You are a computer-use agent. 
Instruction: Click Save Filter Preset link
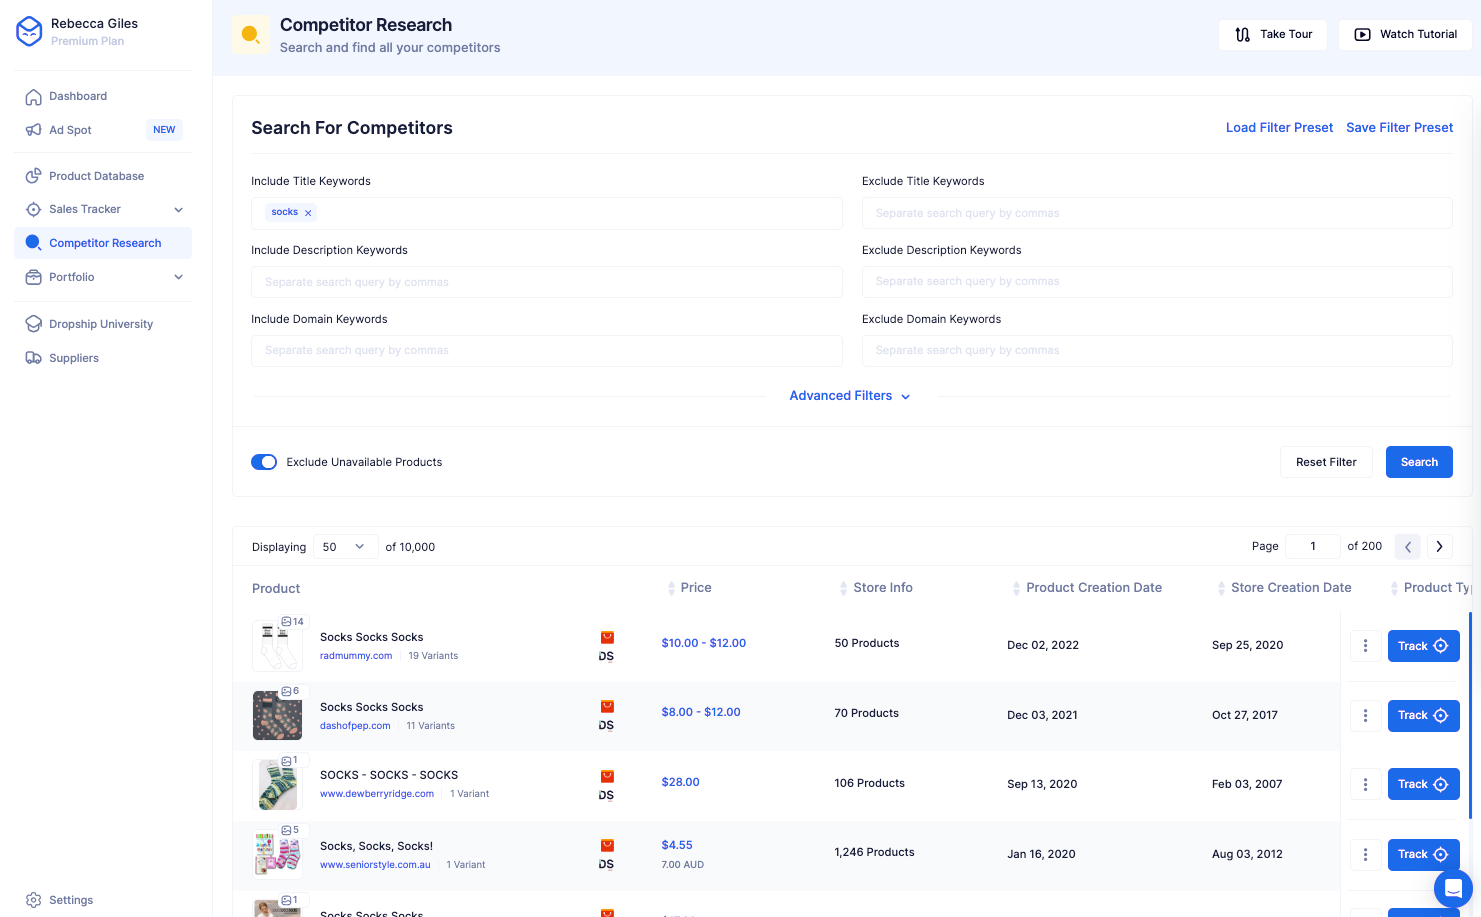[x=1400, y=128]
